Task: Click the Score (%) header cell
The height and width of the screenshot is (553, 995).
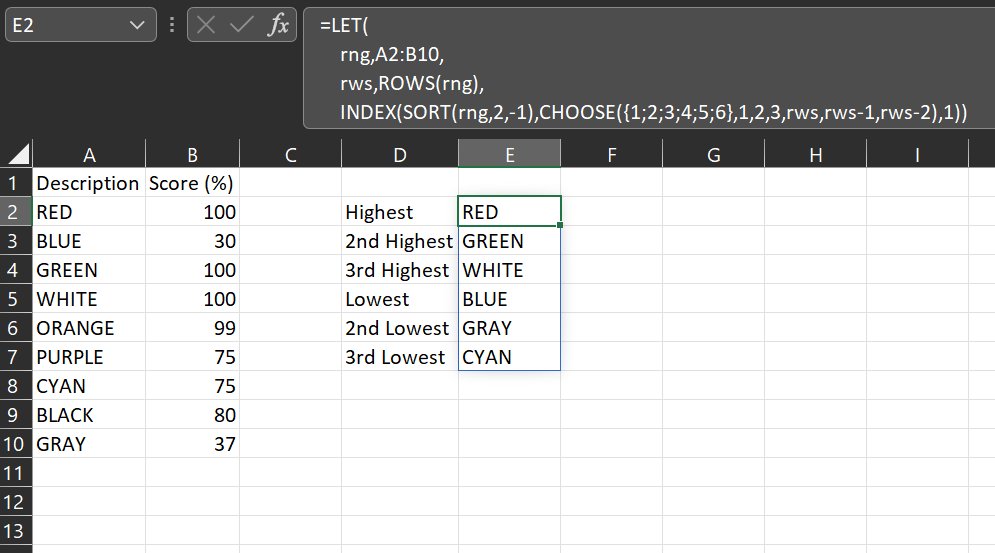Action: click(x=192, y=183)
